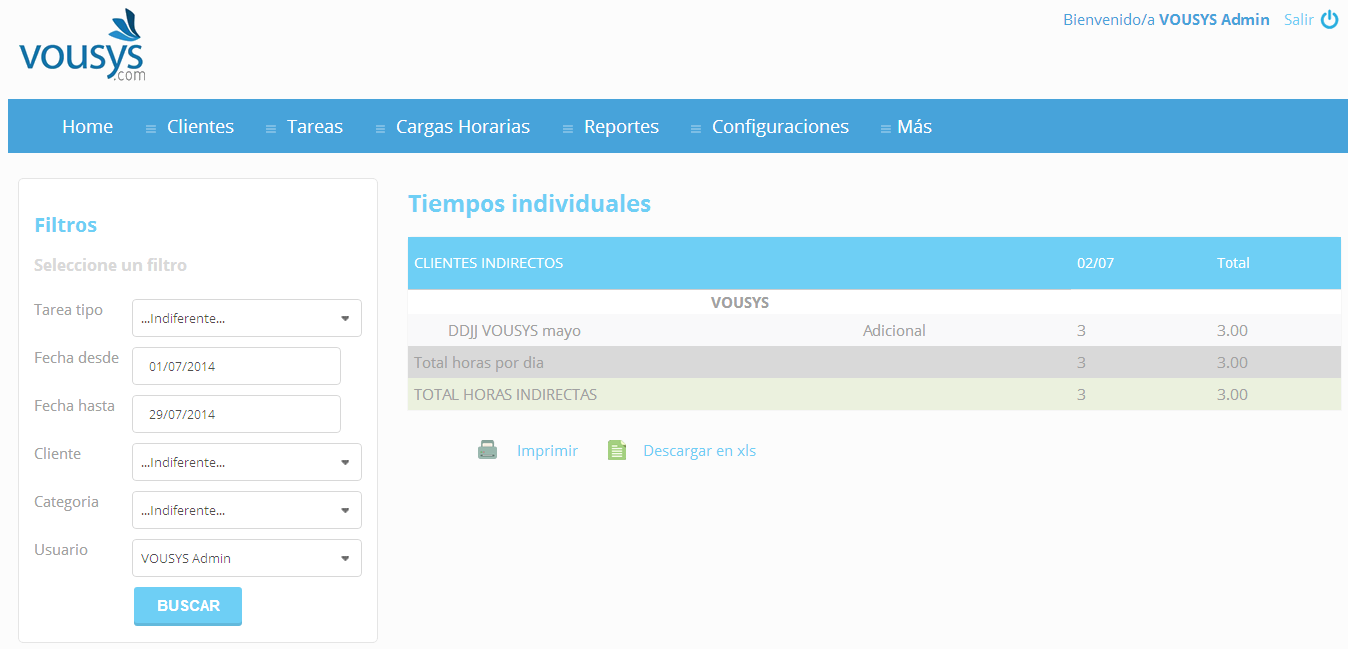This screenshot has width=1348, height=649.
Task: Expand the Usuario dropdown showing VOUSYS Admin
Action: click(x=247, y=558)
